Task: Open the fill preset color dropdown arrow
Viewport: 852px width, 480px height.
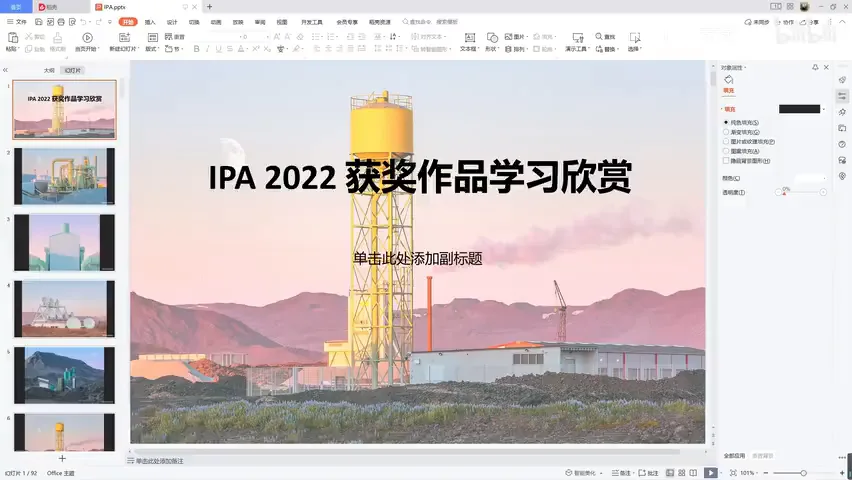Action: pyautogui.click(x=824, y=109)
